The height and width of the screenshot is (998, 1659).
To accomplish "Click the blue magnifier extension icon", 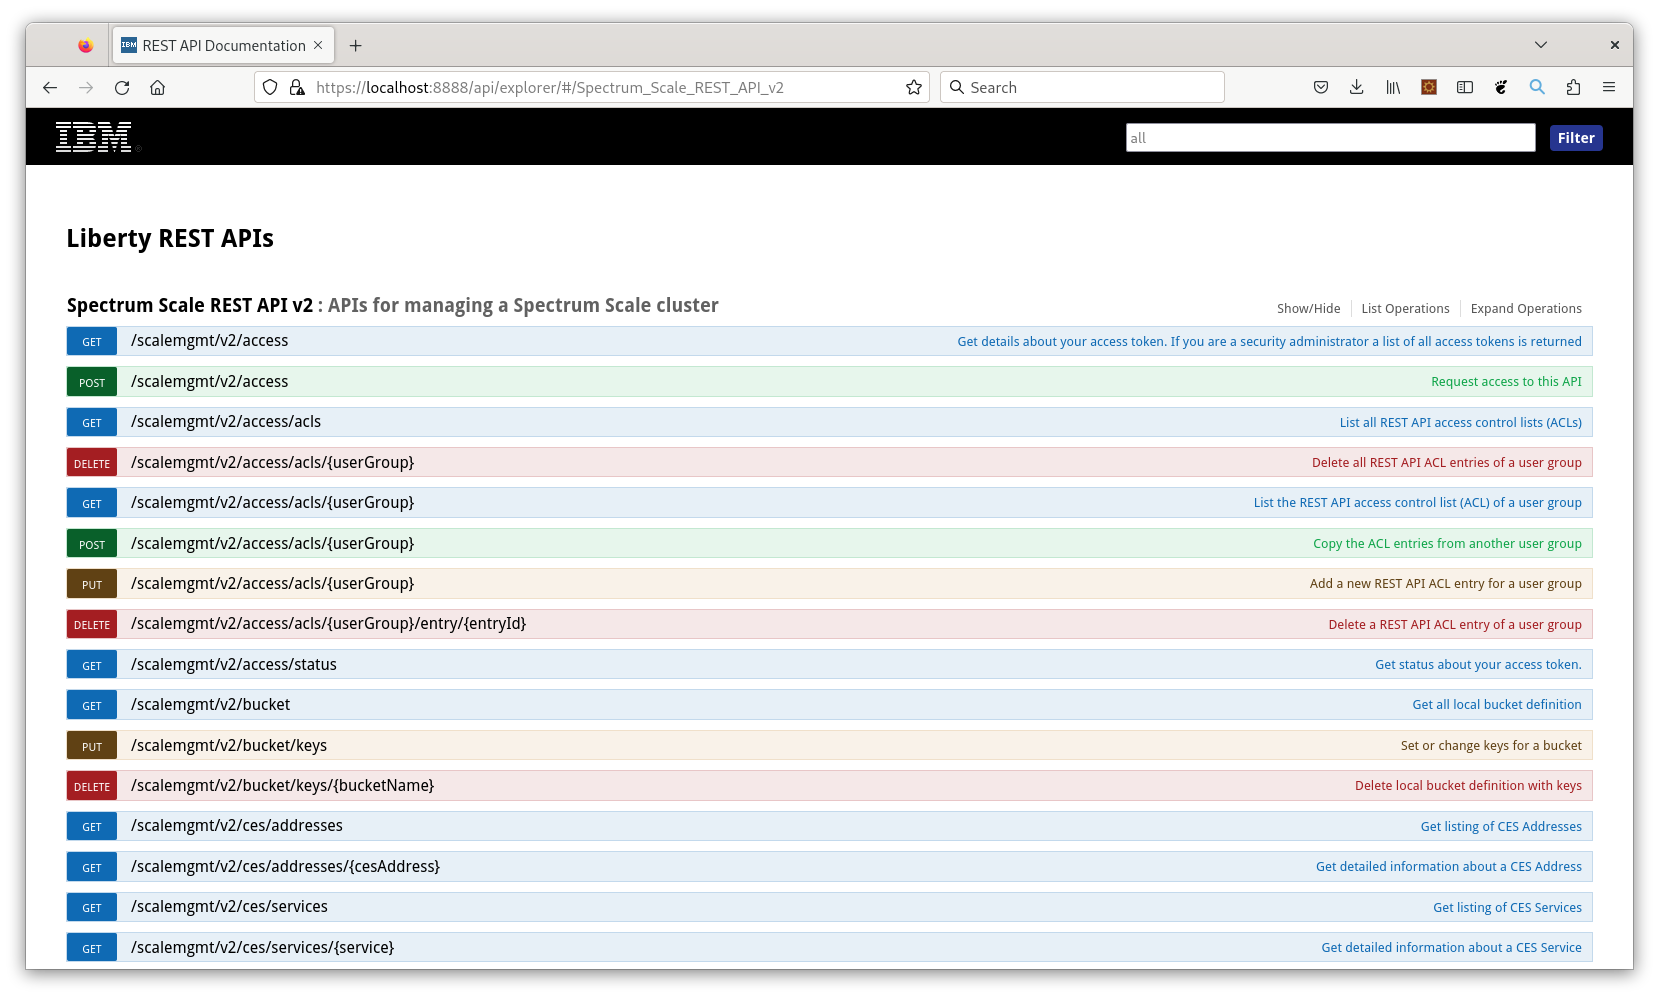I will pos(1537,88).
